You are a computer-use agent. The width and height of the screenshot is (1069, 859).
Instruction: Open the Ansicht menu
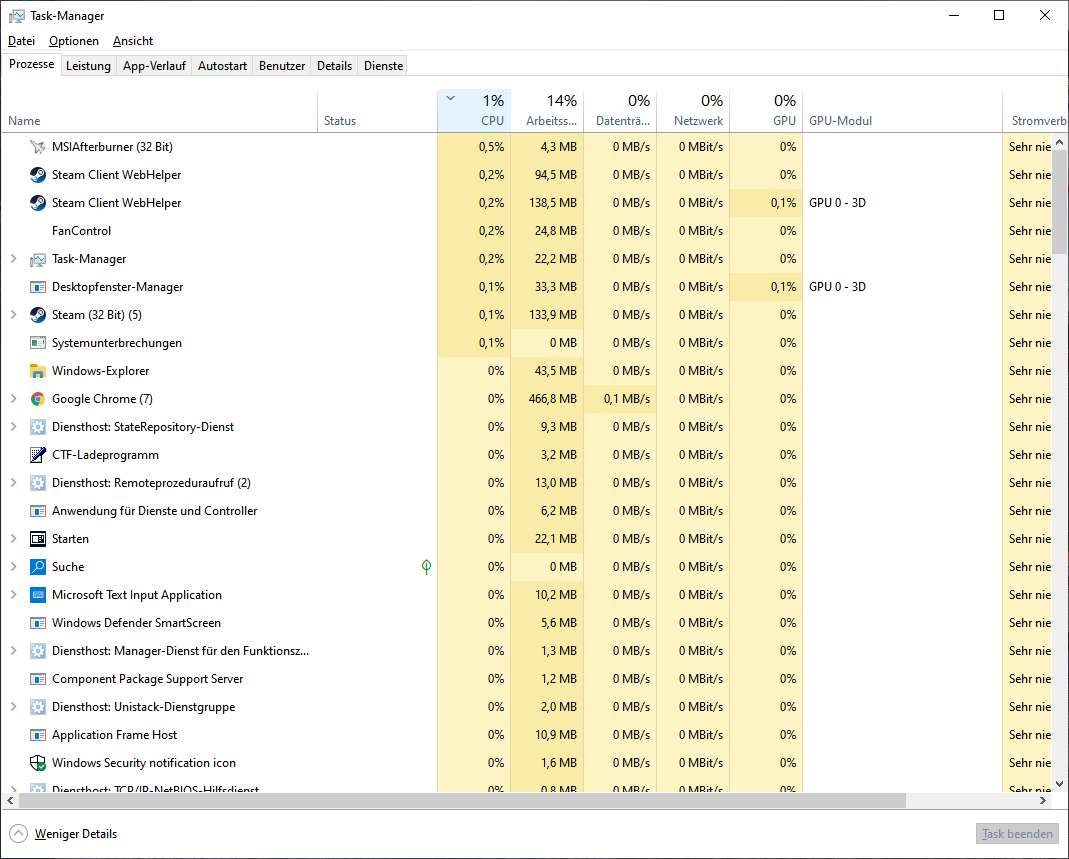133,41
